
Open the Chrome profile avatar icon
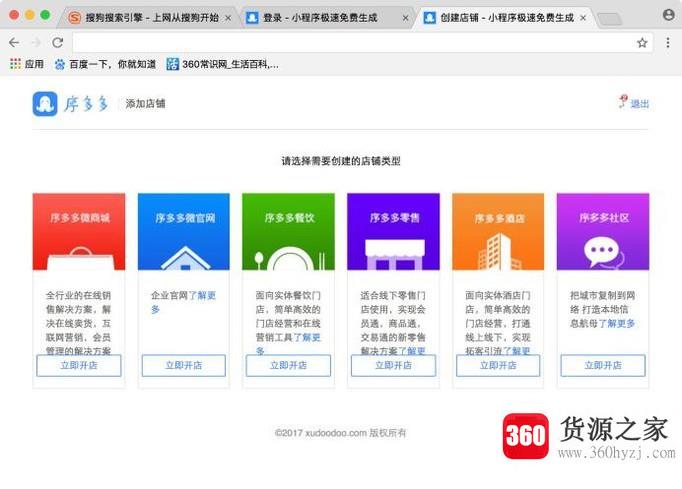click(669, 15)
